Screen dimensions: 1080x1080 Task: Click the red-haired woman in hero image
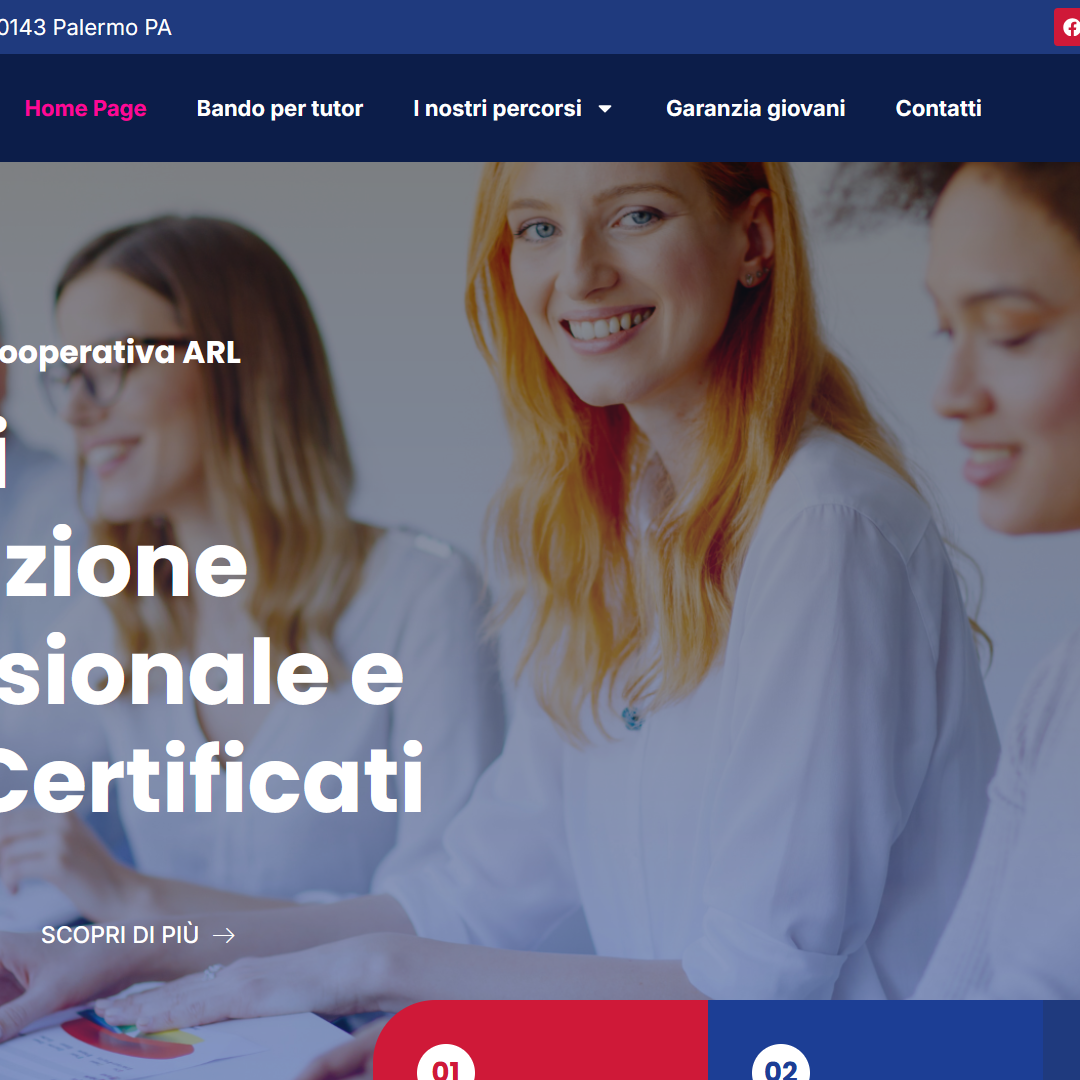689,482
